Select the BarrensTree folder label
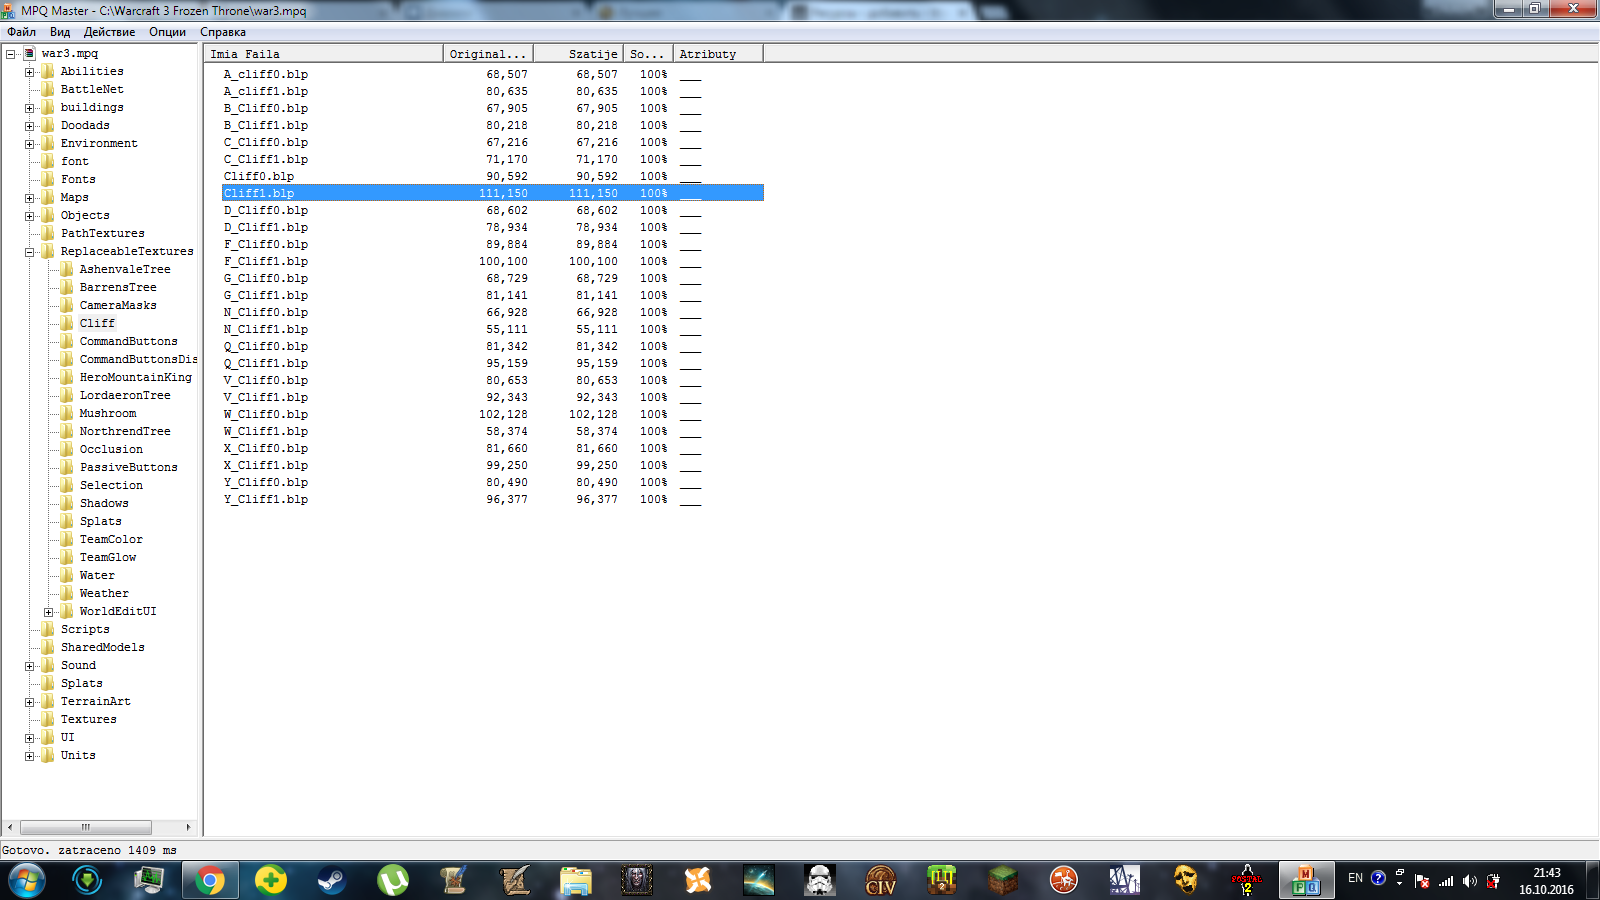This screenshot has height=900, width=1600. coord(118,288)
